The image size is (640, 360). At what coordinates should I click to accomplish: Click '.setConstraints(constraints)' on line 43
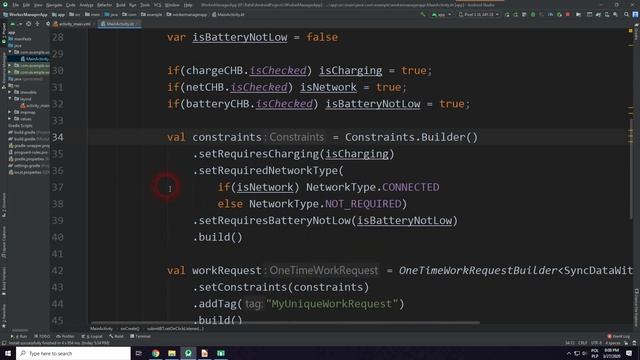281,287
